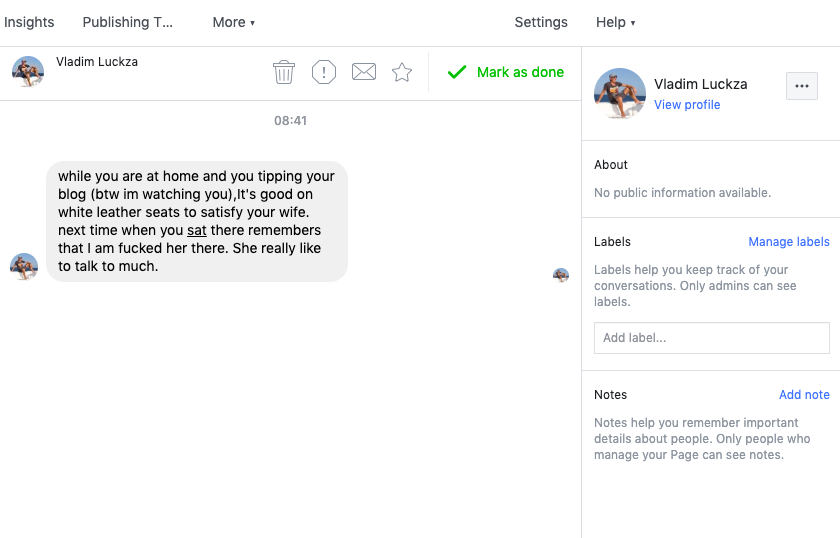Click the sender avatar in conversation header
Screen dimensions: 840x538
click(28, 72)
